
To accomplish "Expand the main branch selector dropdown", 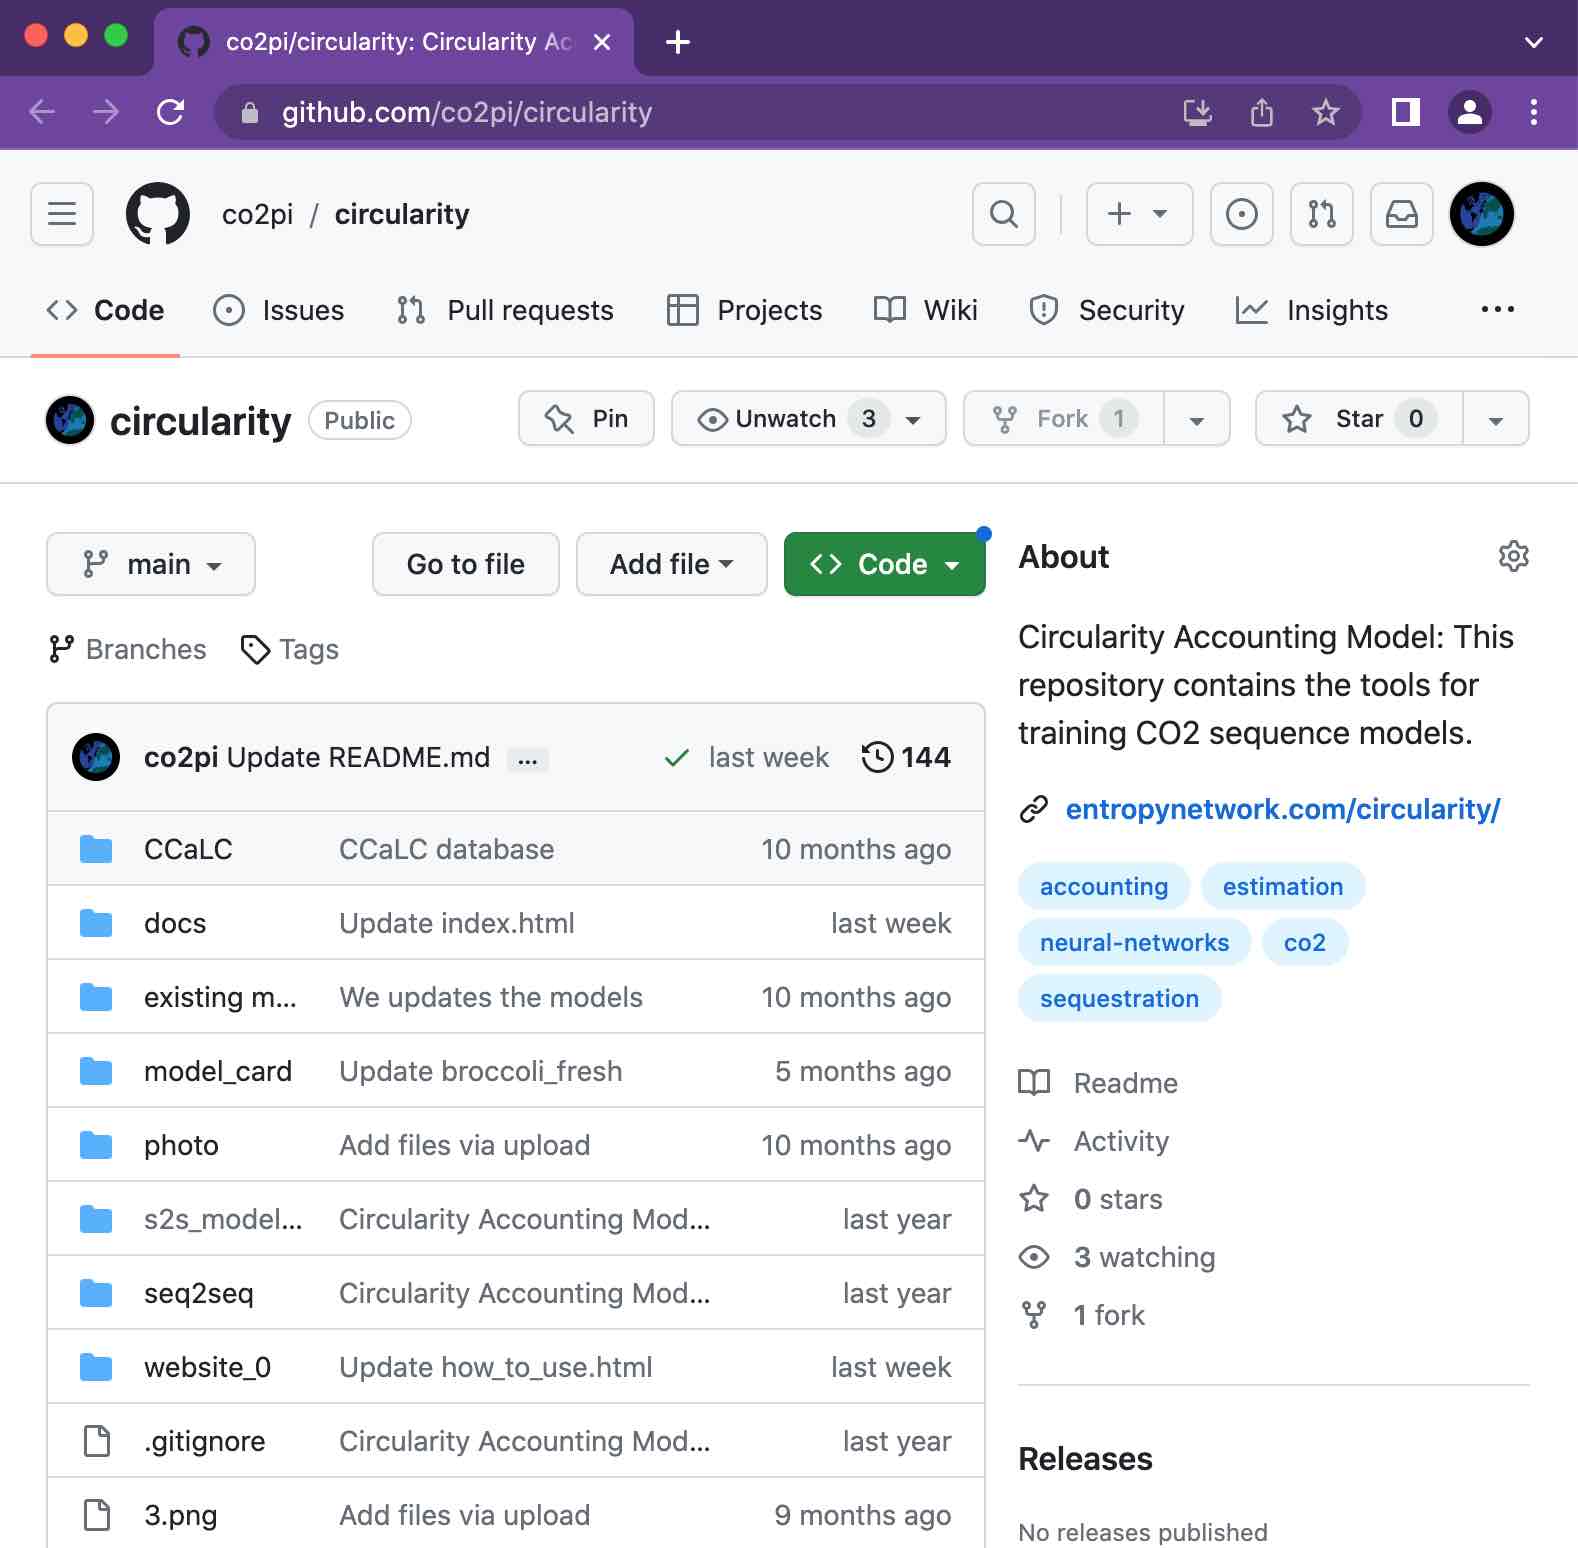I will 151,564.
